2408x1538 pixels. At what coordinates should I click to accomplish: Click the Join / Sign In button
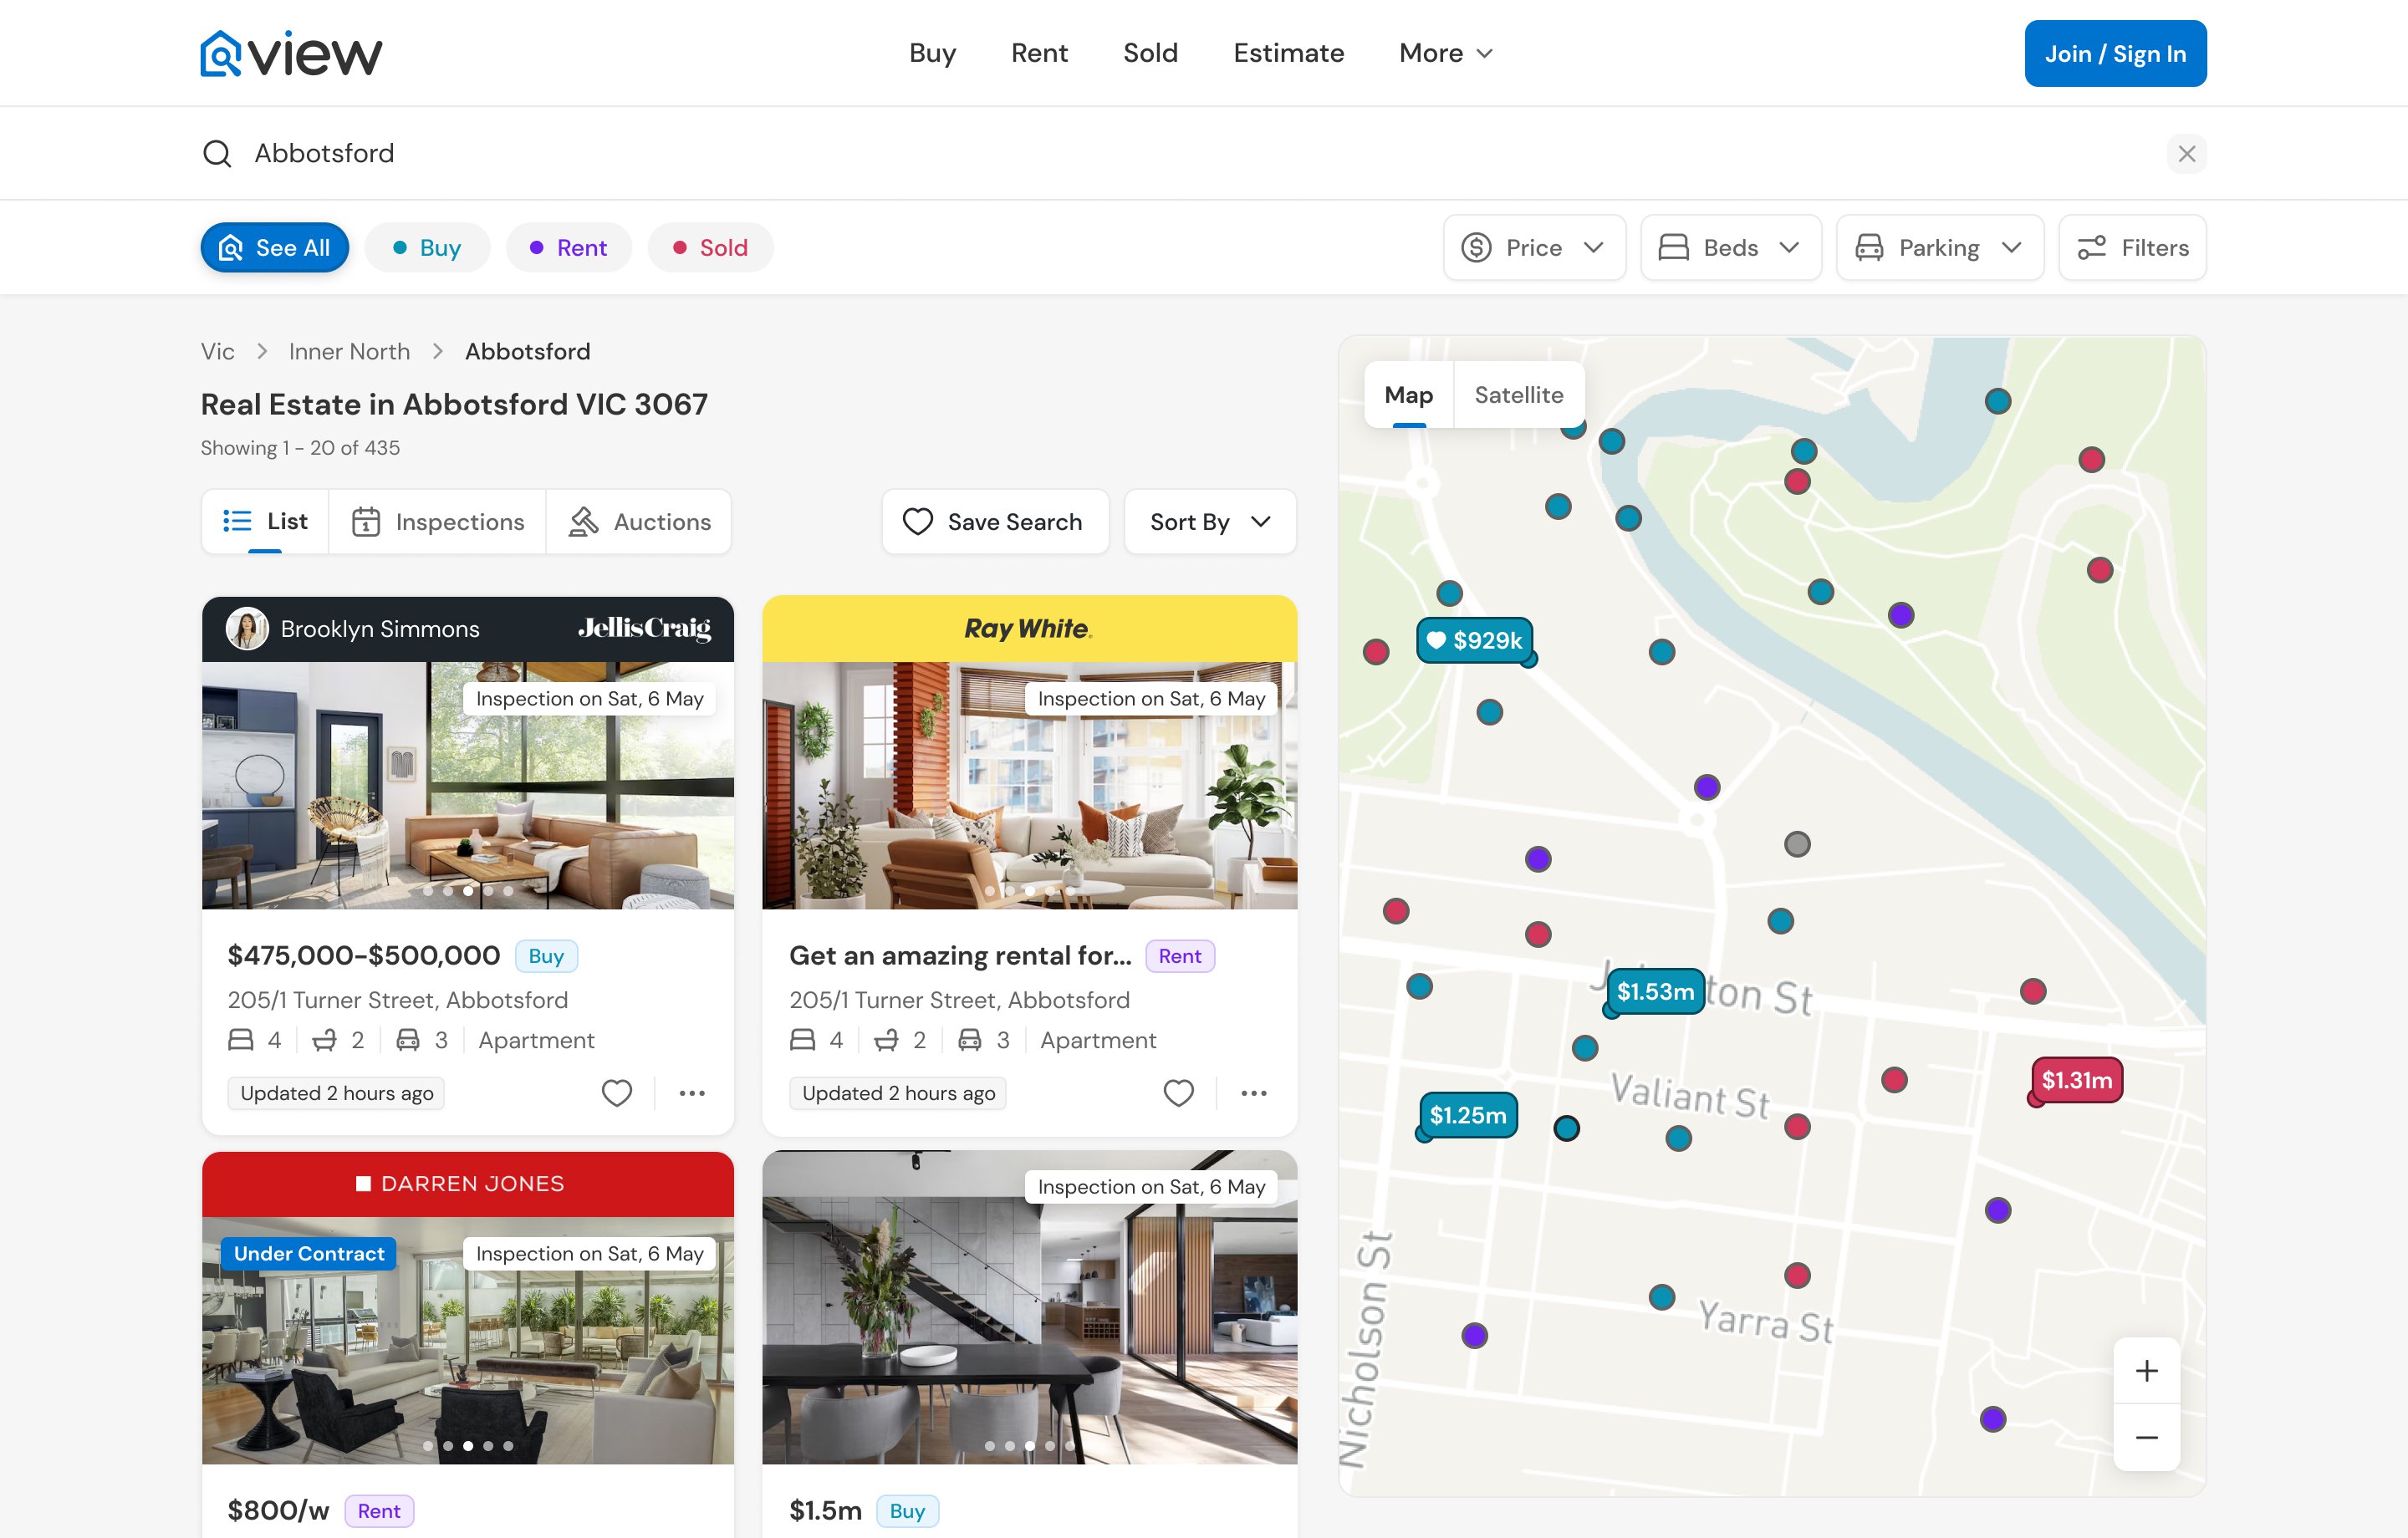[2115, 54]
